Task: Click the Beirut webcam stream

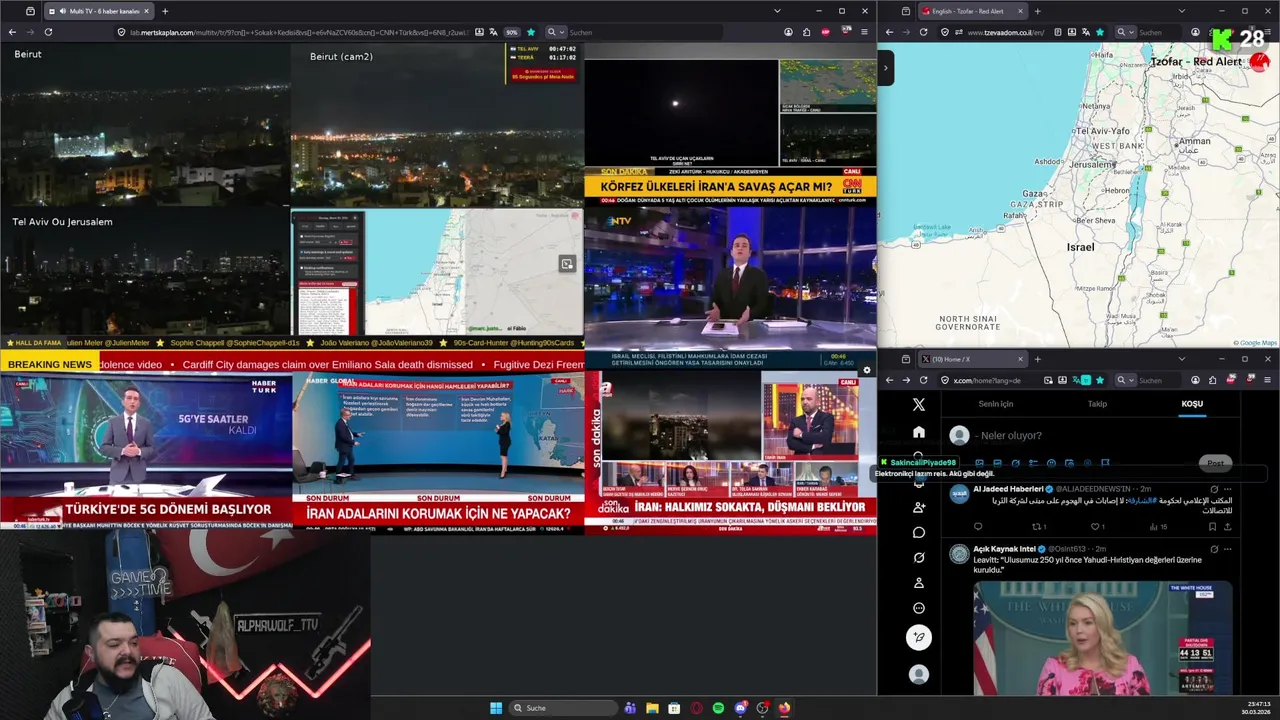Action: (146, 125)
